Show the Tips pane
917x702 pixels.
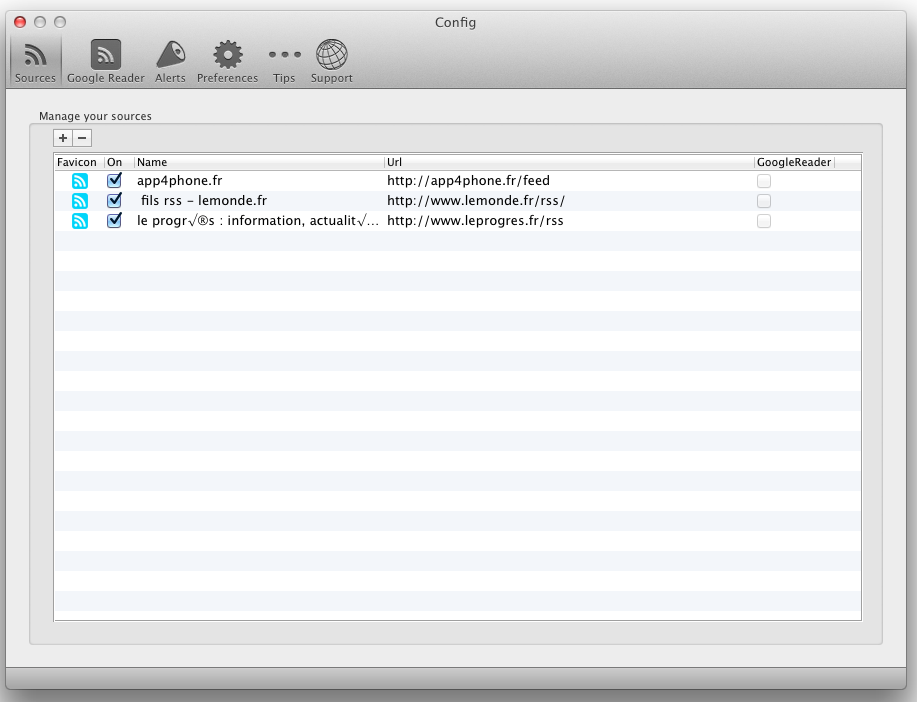[284, 60]
